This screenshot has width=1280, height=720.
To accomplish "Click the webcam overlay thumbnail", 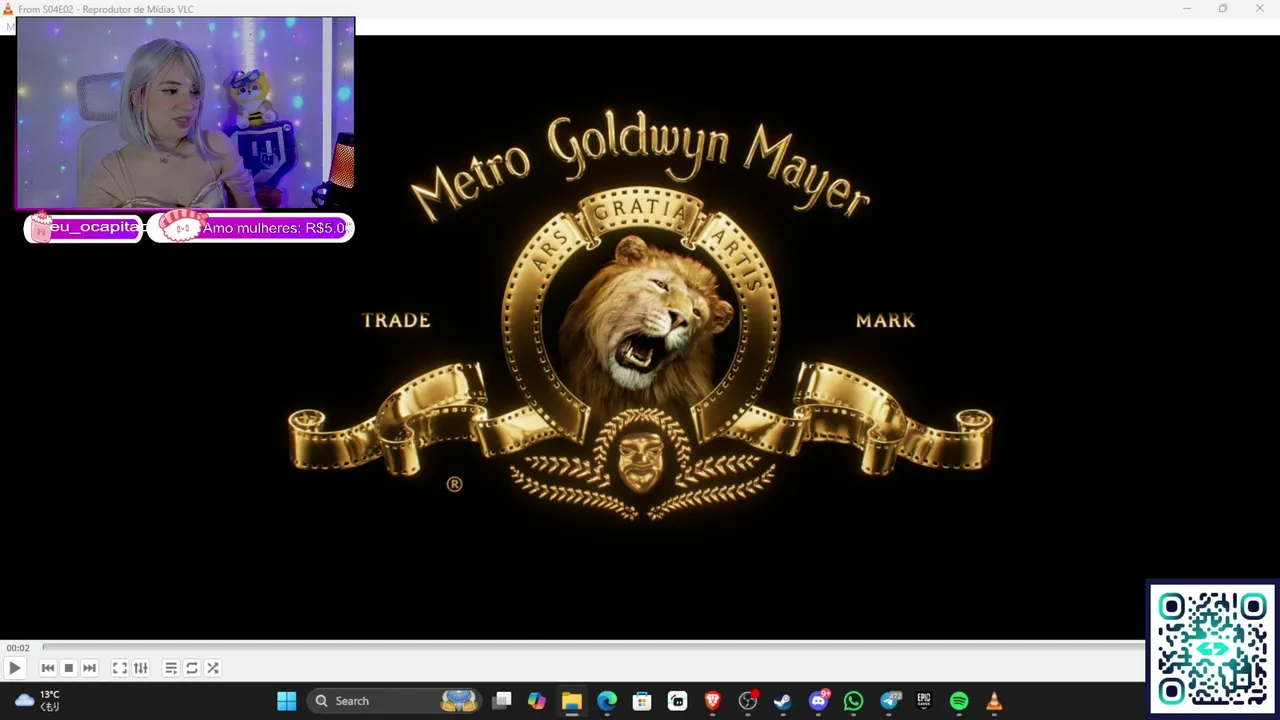I will tap(185, 113).
